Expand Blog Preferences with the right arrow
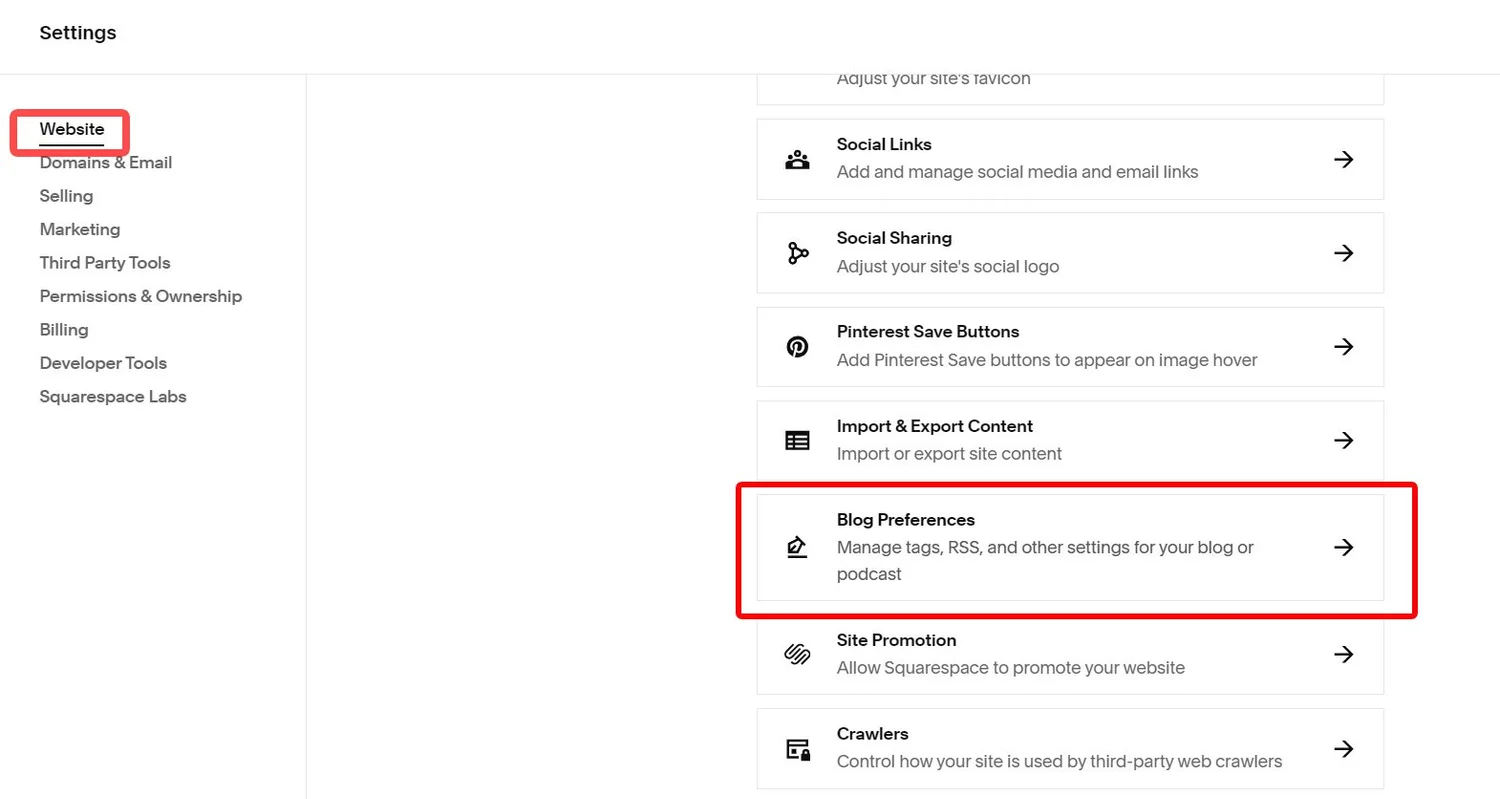This screenshot has height=799, width=1500. coord(1345,546)
